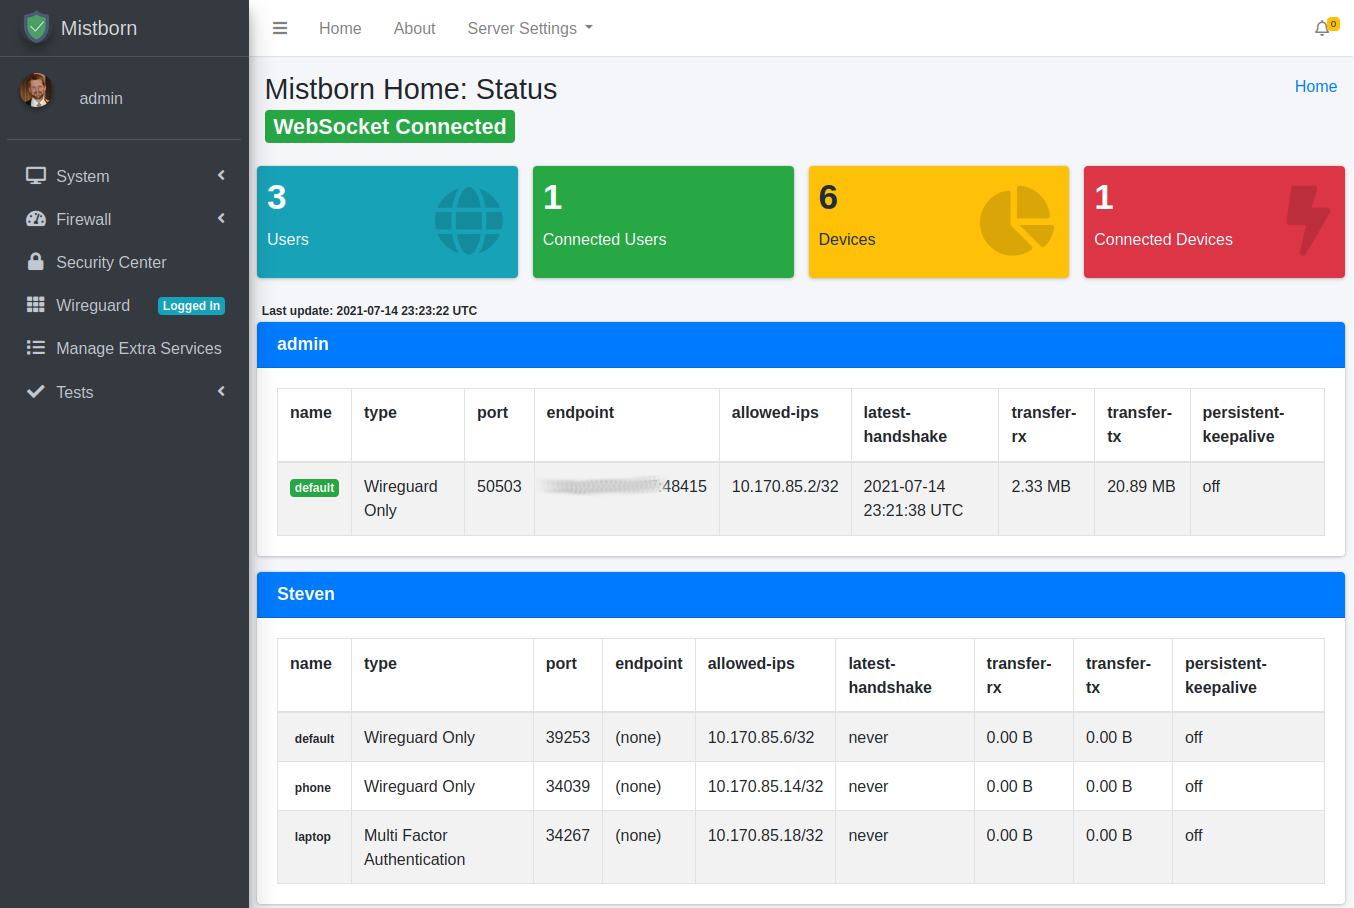Open the 6 Devices card
This screenshot has height=908, width=1354.
[939, 222]
